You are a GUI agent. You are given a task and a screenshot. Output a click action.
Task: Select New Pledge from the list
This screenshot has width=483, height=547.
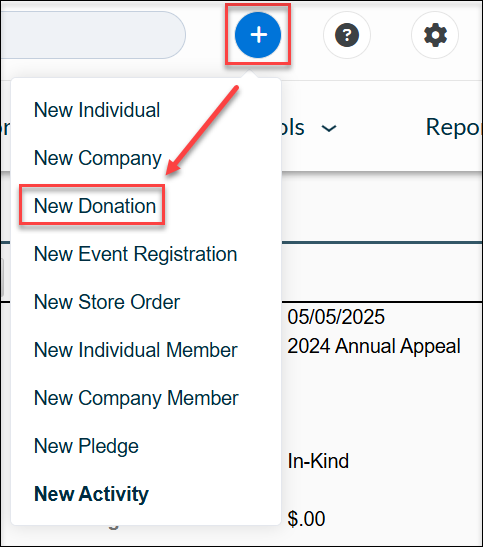tap(86, 446)
